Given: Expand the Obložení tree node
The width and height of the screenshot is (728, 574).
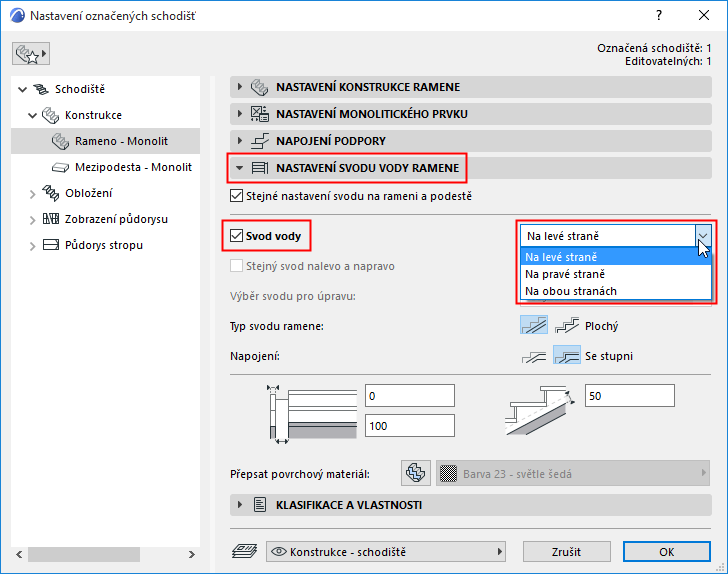Looking at the screenshot, I should point(32,194).
